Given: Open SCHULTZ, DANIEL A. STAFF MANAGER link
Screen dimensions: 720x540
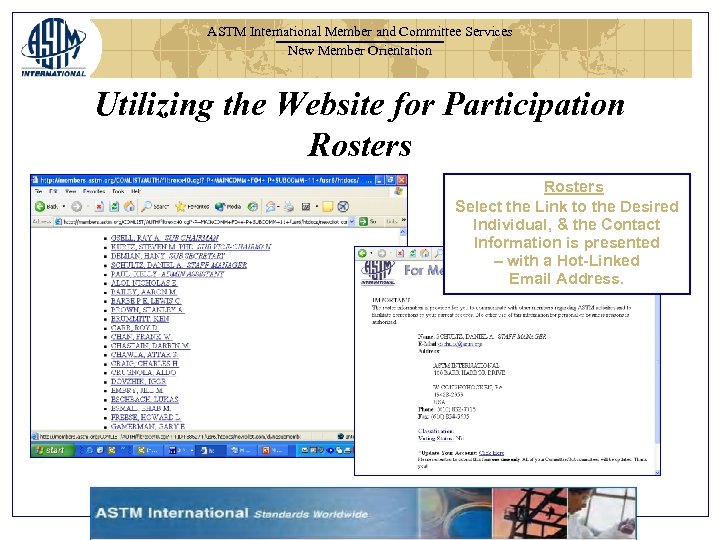Looking at the screenshot, I should click(x=179, y=265).
